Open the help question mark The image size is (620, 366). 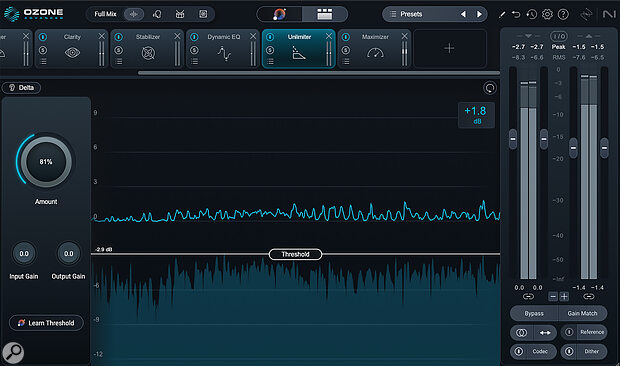(563, 15)
